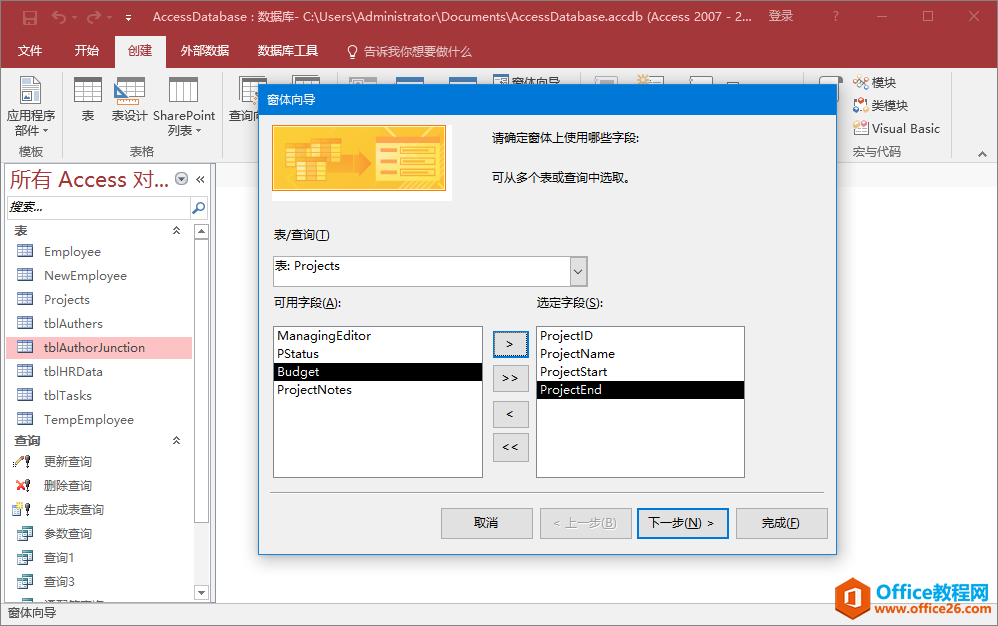The height and width of the screenshot is (626, 998).
Task: Click the 告诉我你想要做什么 search box
Action: click(x=409, y=52)
